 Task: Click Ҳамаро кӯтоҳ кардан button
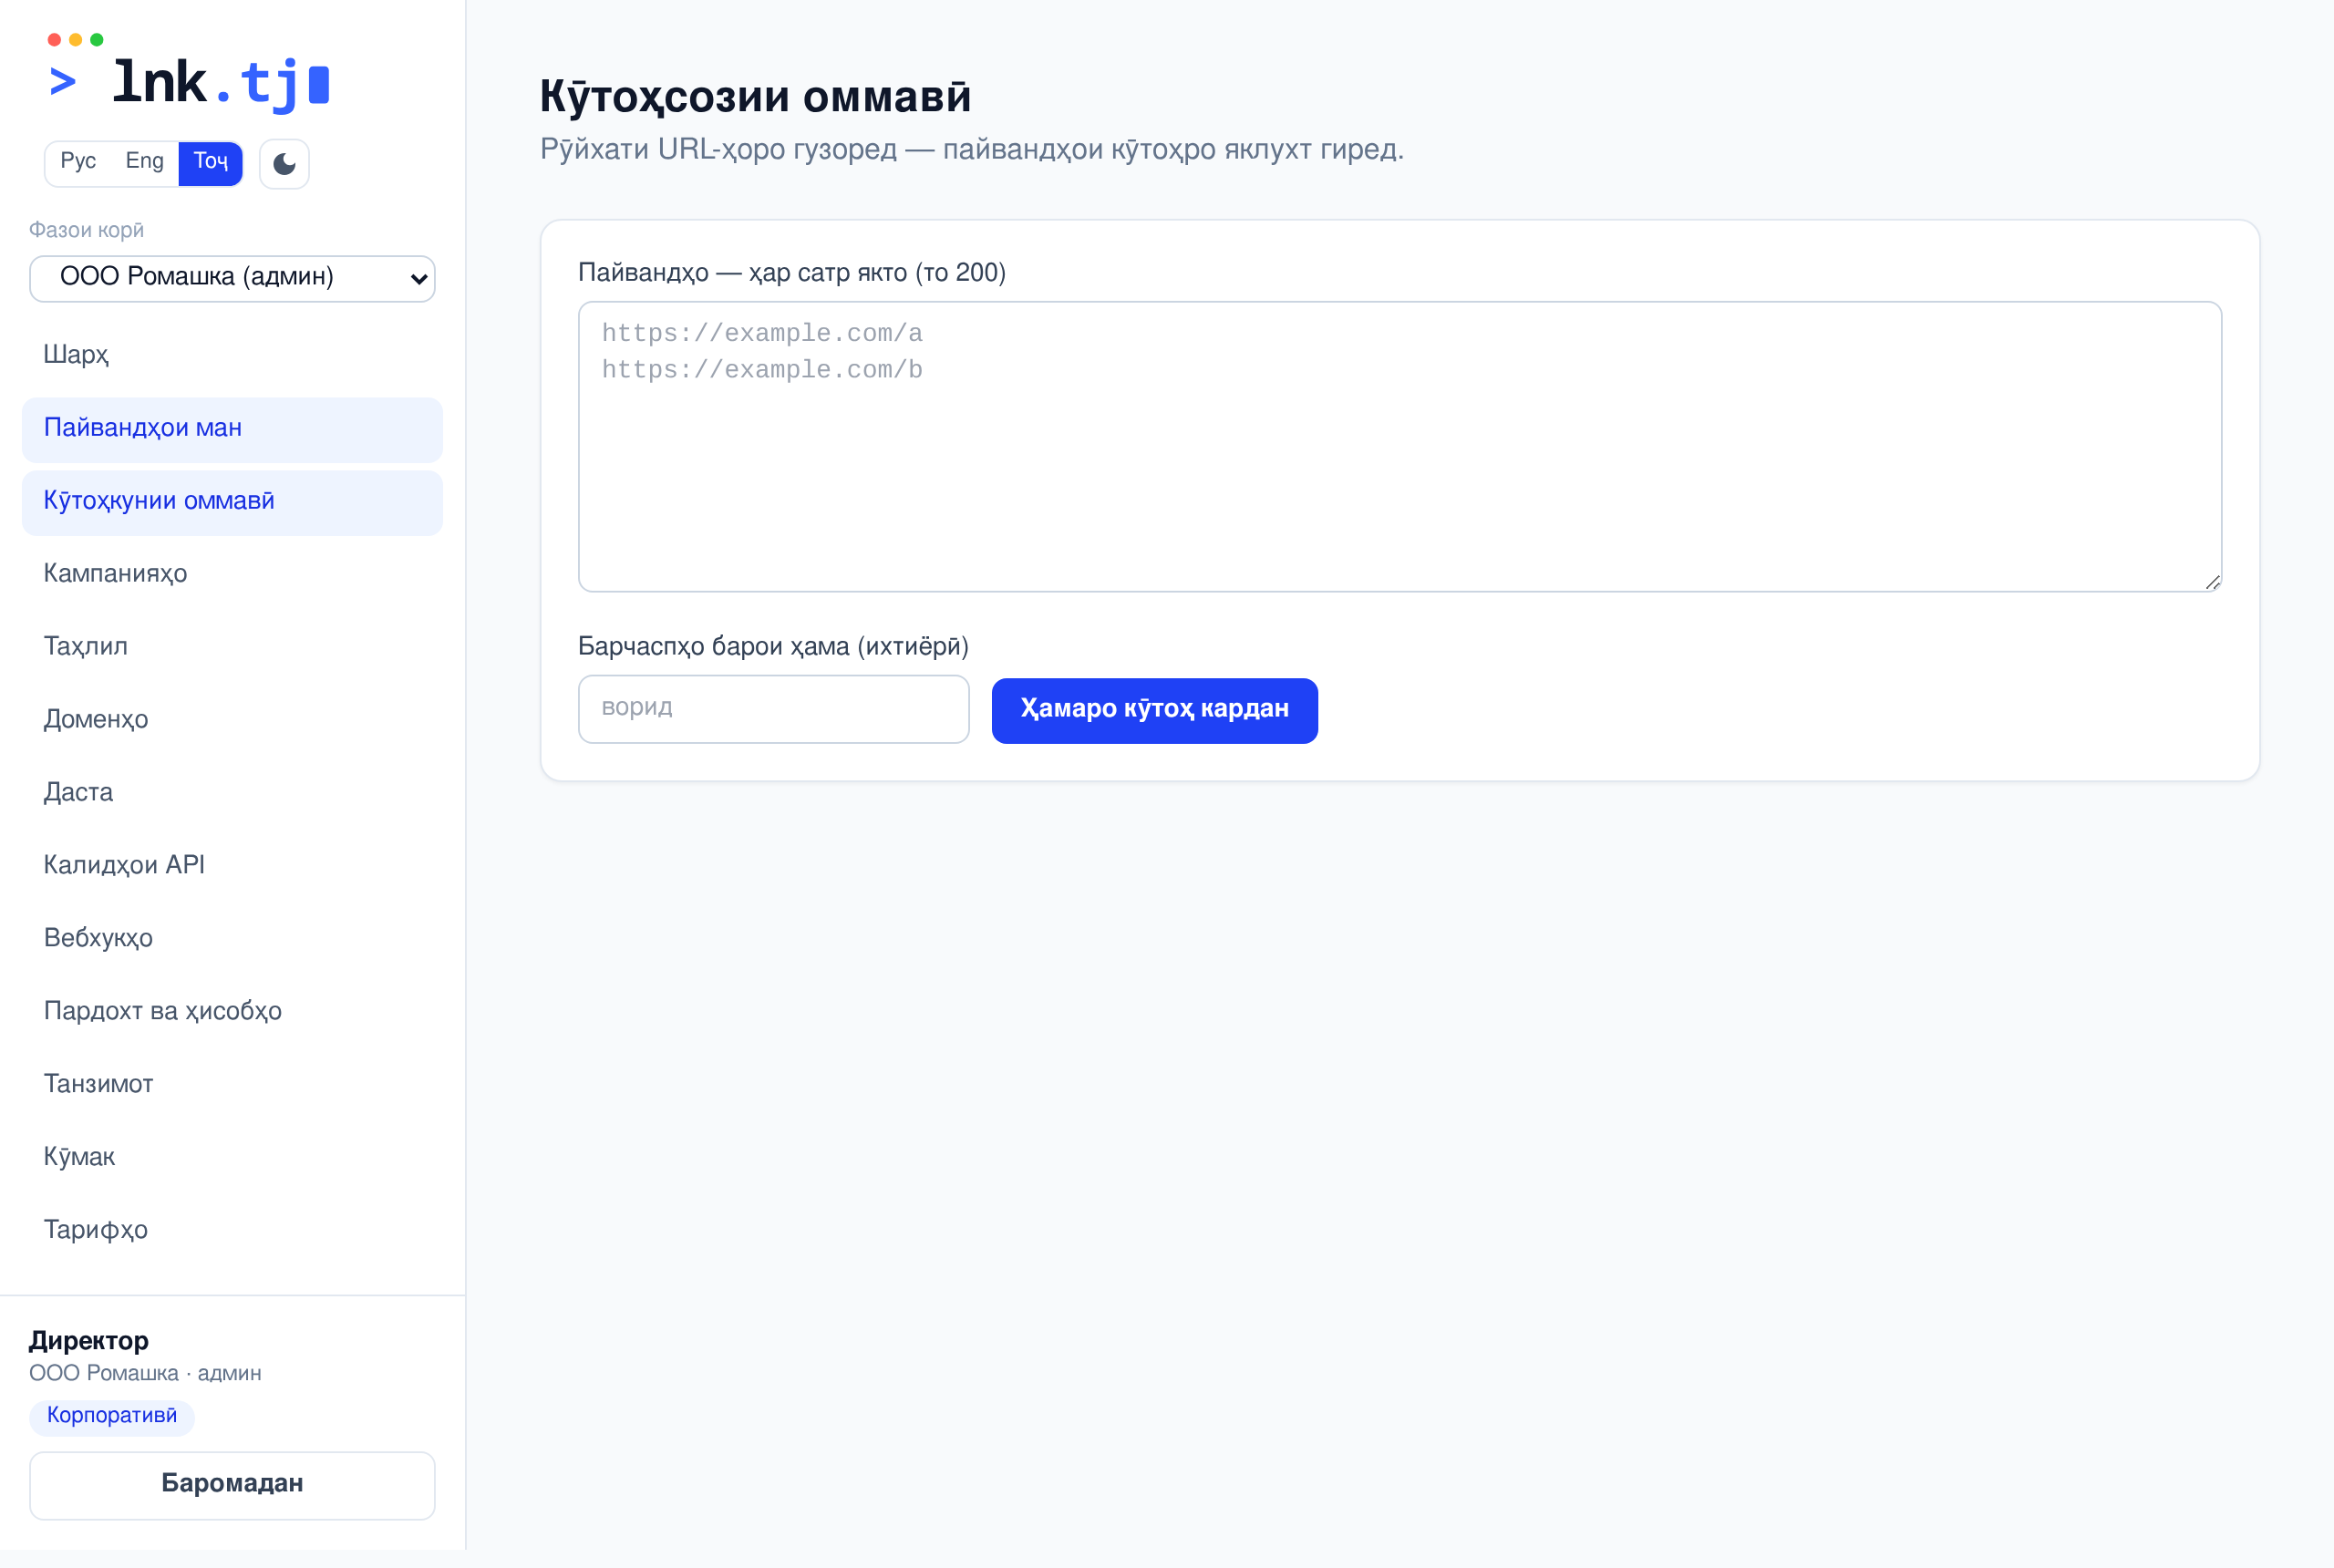tap(1154, 710)
